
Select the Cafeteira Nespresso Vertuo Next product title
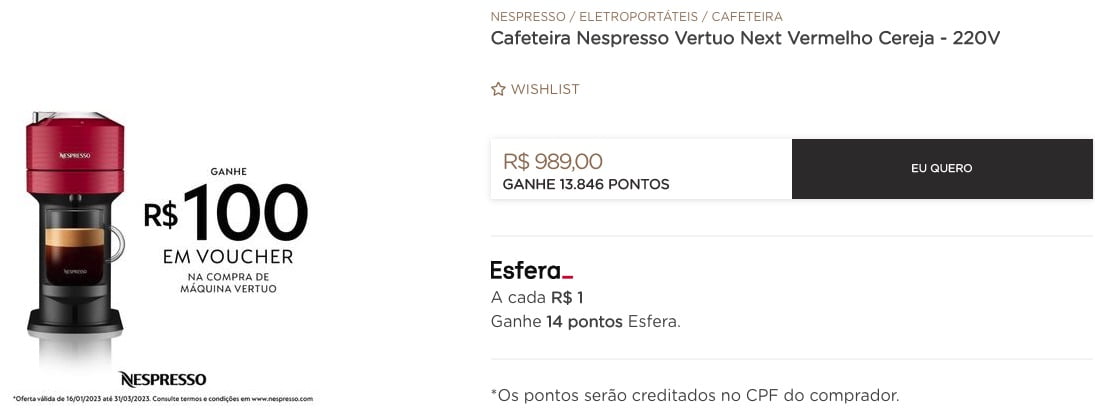point(745,38)
